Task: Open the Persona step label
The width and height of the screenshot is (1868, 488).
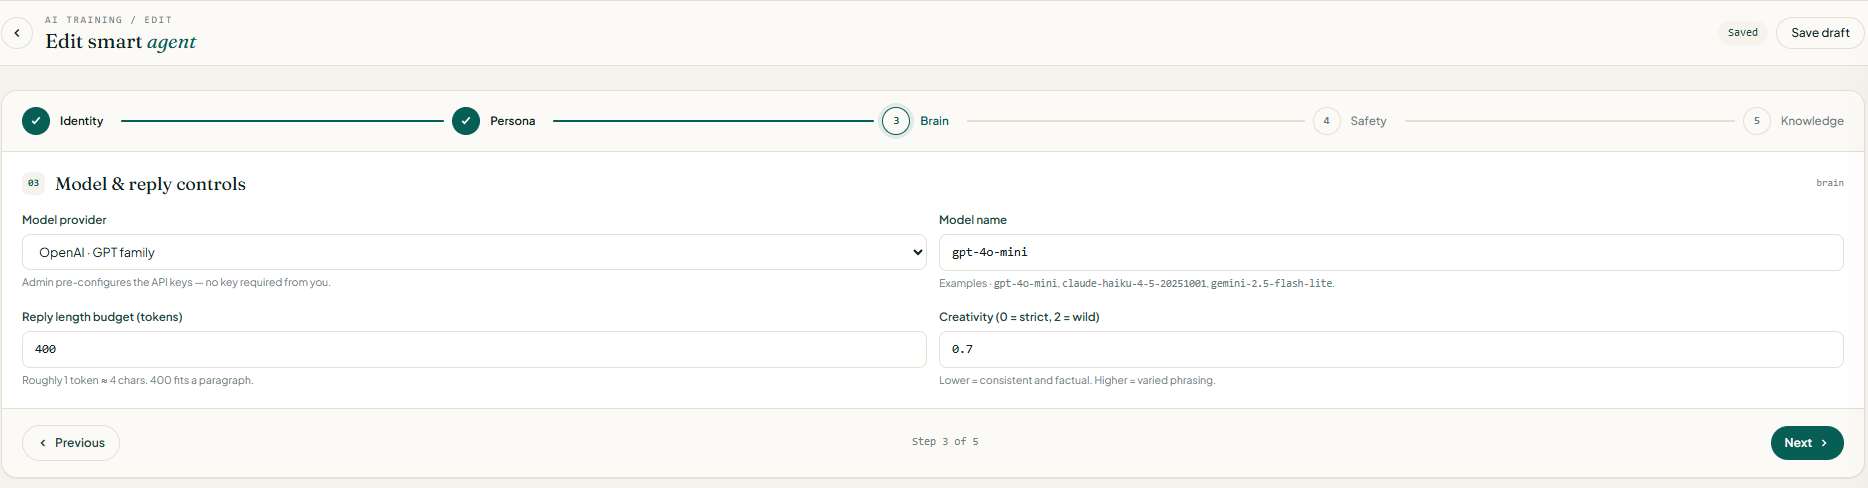Action: (512, 121)
